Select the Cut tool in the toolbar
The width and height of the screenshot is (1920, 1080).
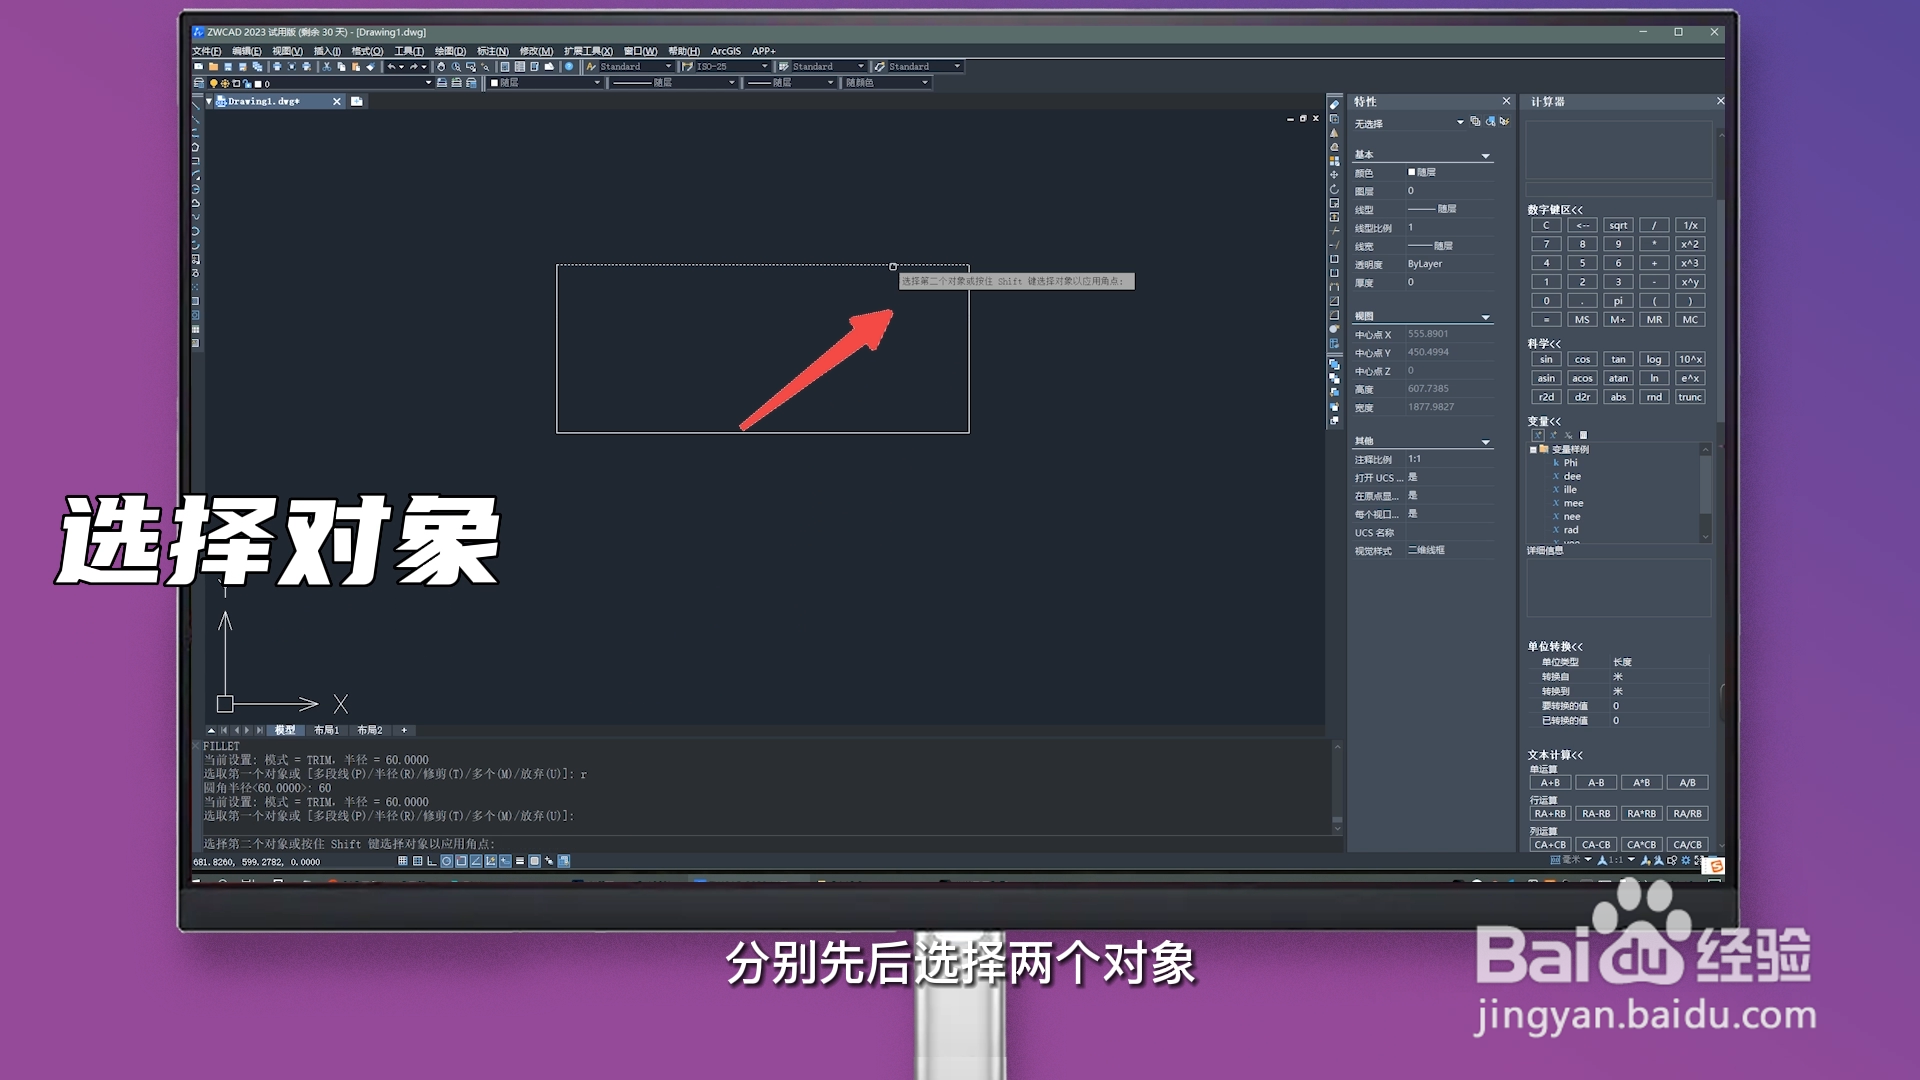point(327,67)
